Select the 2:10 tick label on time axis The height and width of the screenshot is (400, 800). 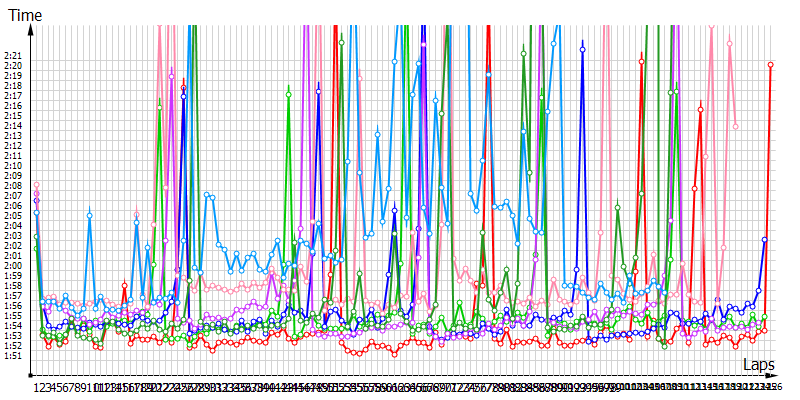coord(13,165)
